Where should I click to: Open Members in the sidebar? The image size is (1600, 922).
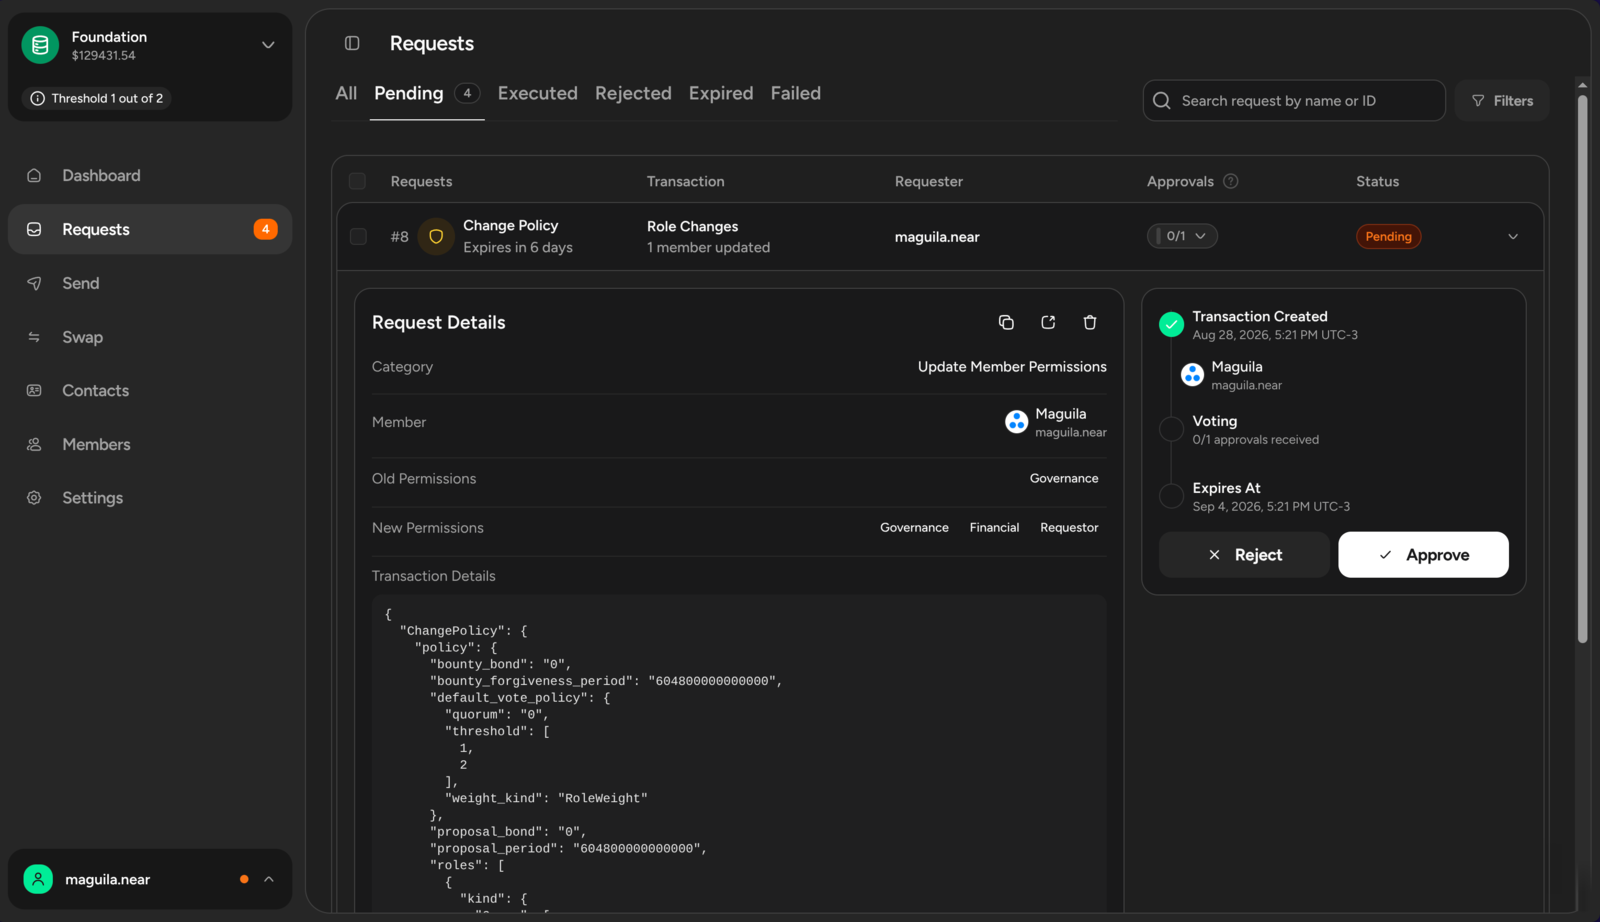(150, 444)
